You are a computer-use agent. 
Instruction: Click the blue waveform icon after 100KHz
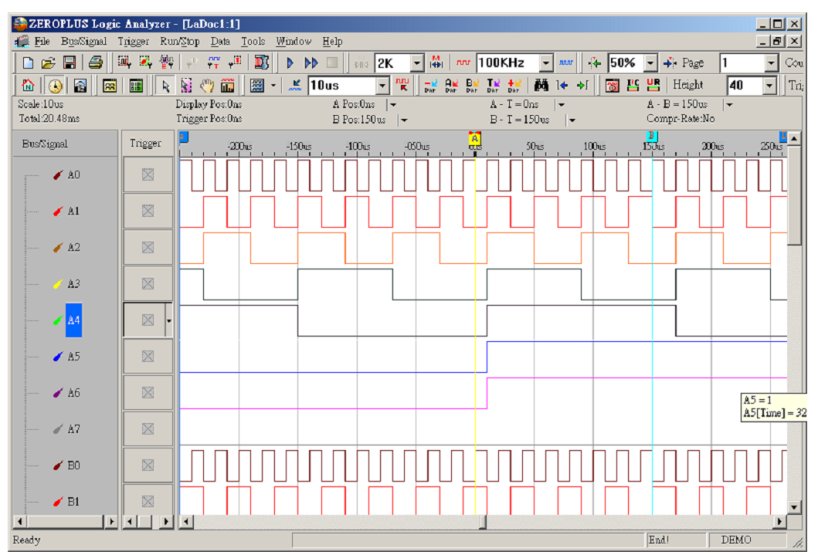point(566,63)
